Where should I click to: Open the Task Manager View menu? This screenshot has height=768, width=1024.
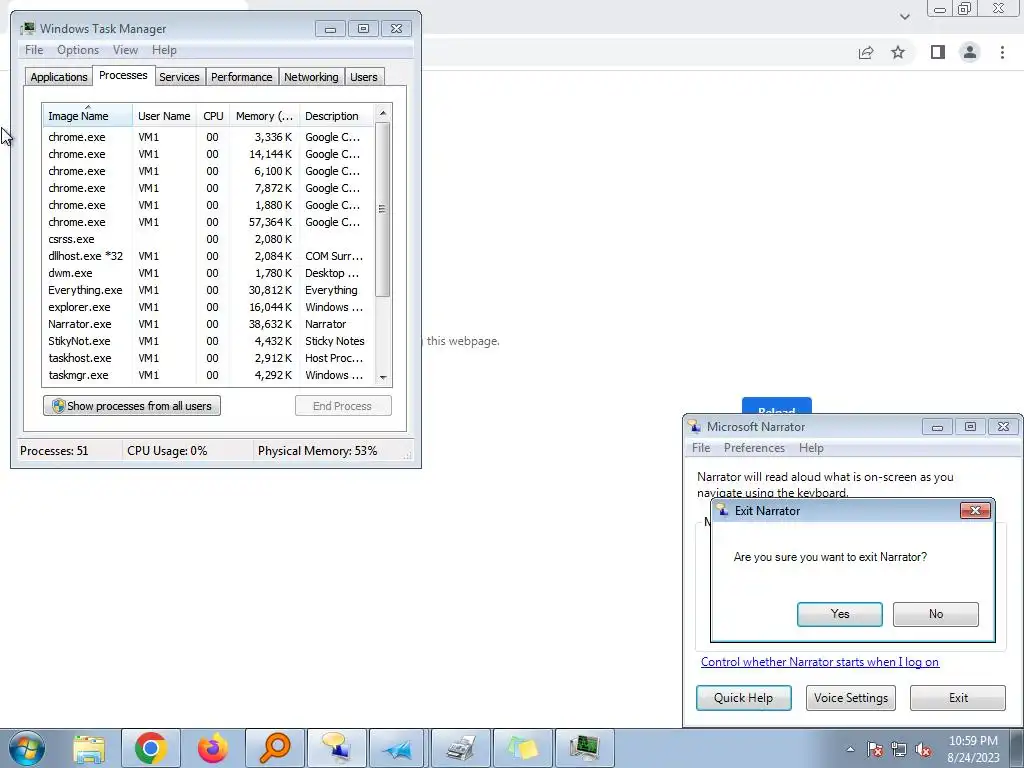(x=125, y=50)
